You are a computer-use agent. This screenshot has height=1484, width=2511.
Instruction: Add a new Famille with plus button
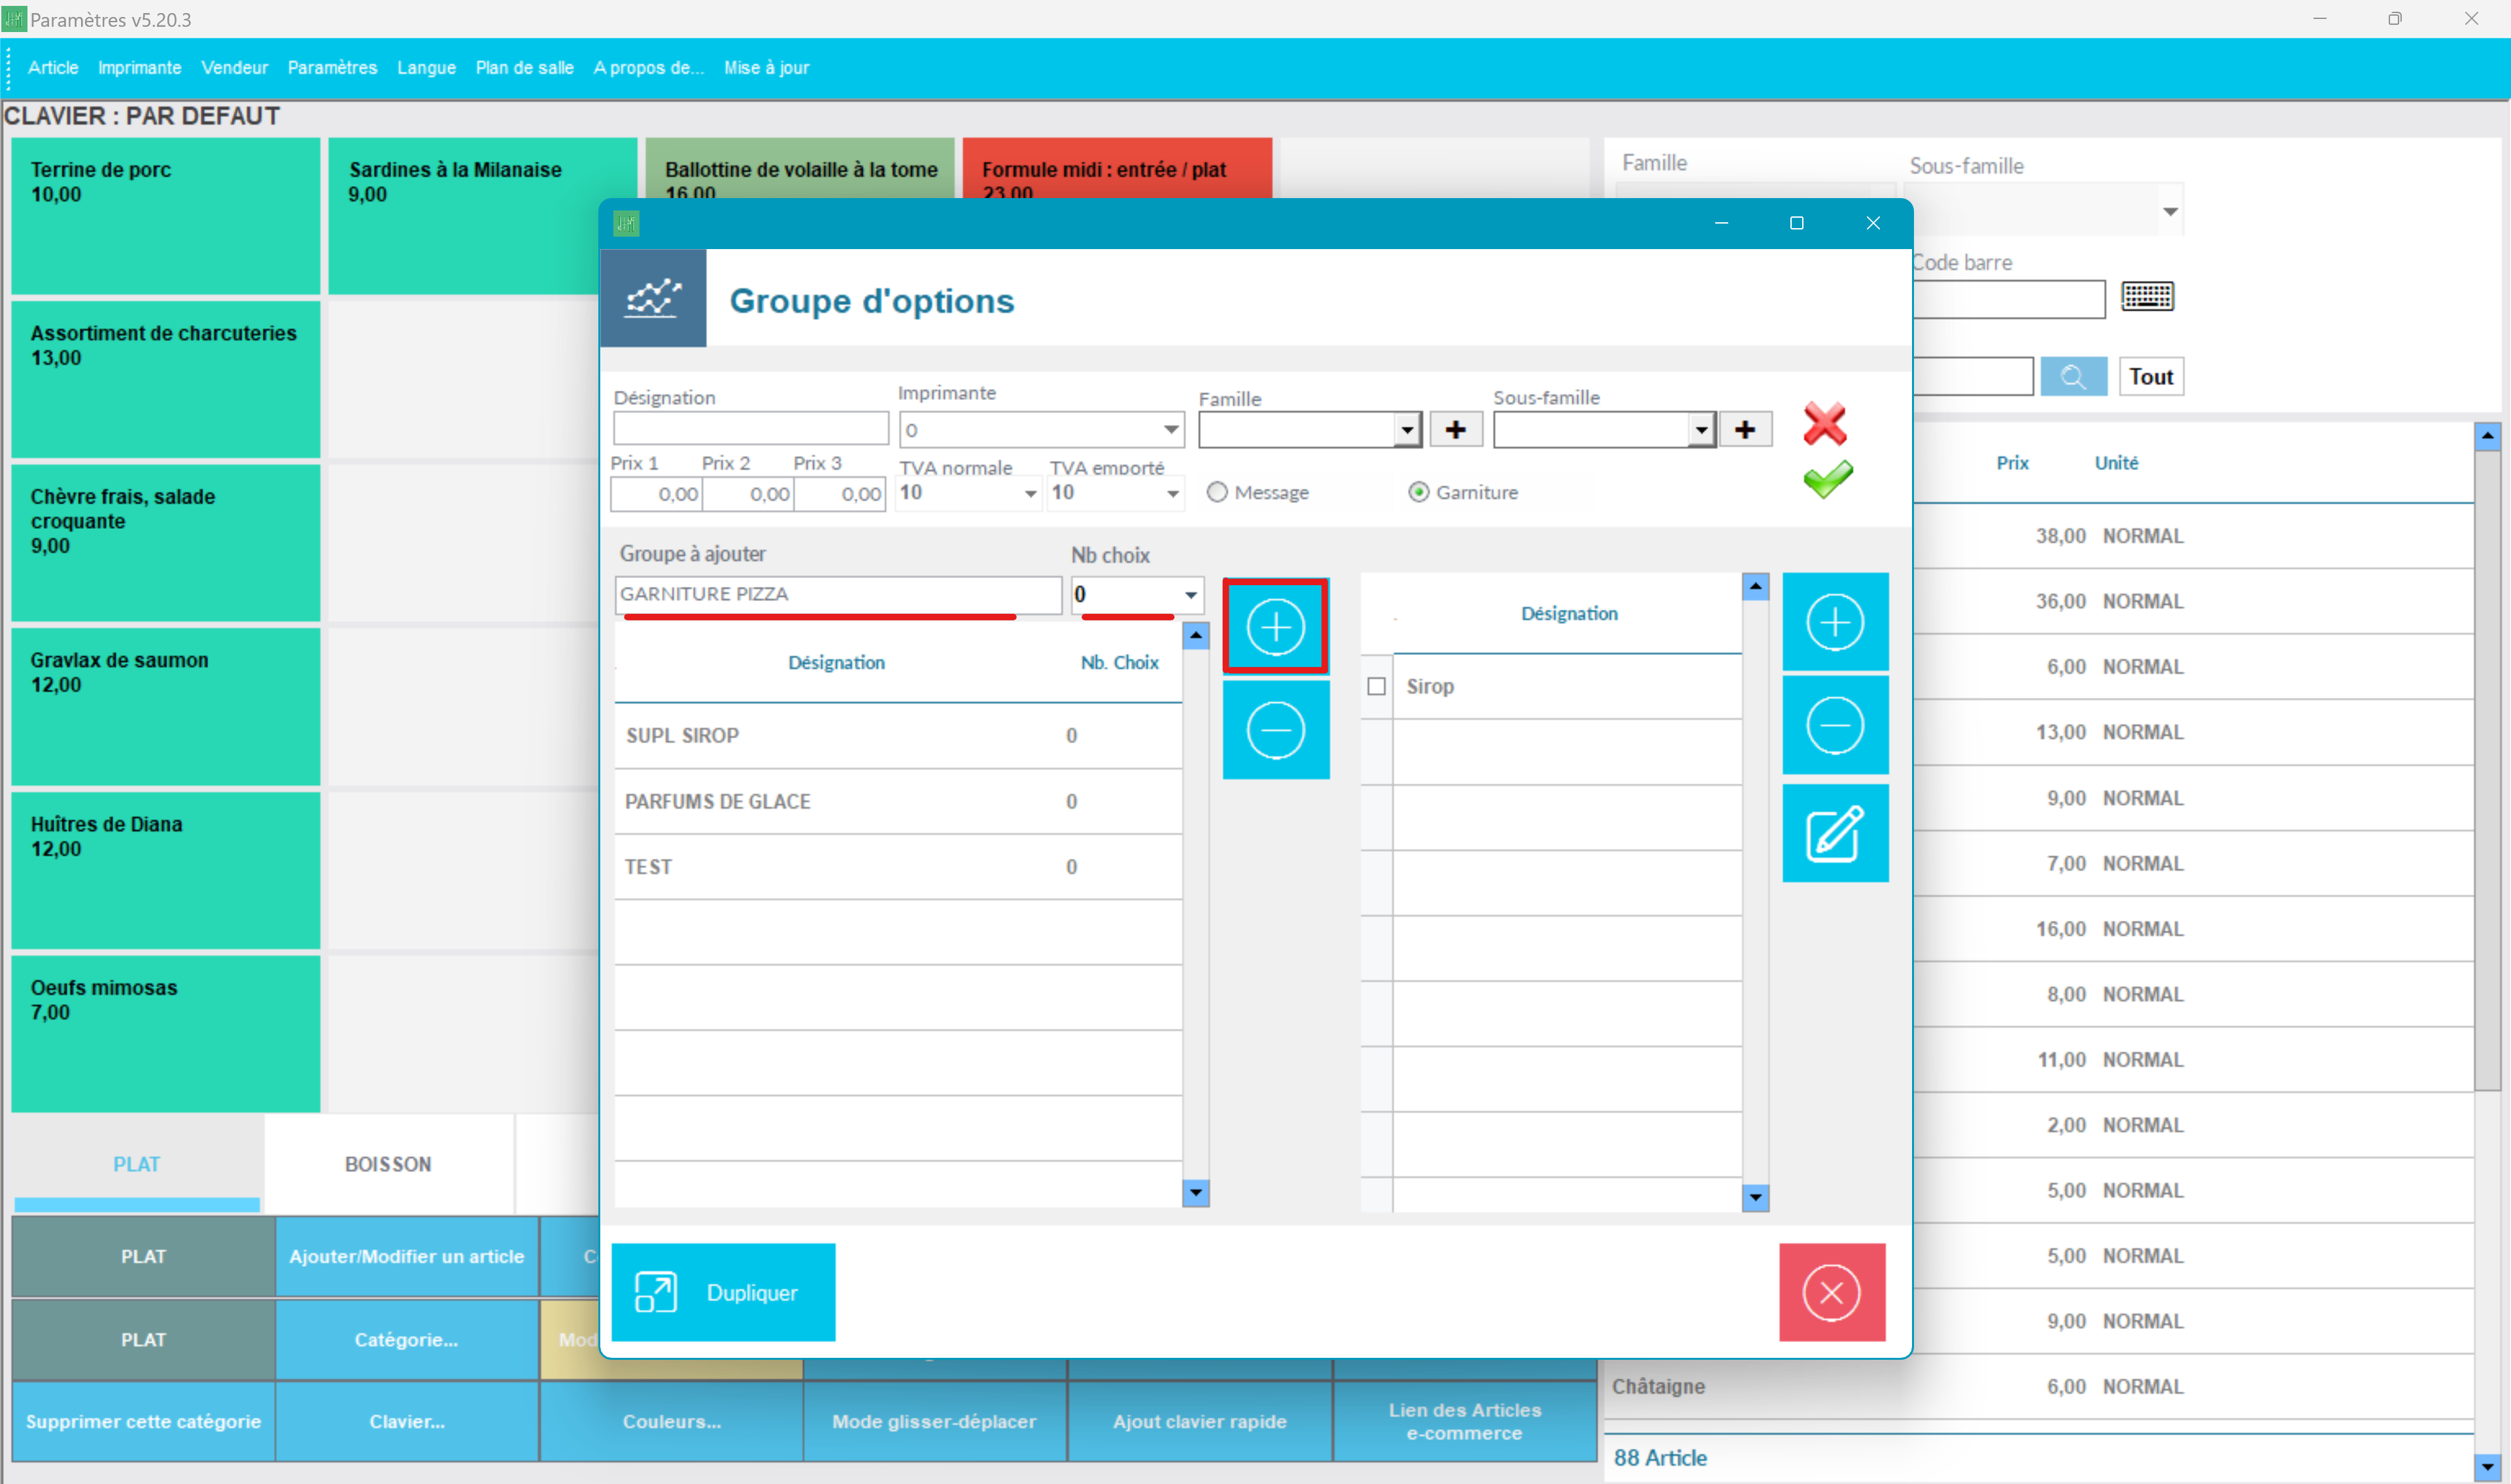(1456, 430)
